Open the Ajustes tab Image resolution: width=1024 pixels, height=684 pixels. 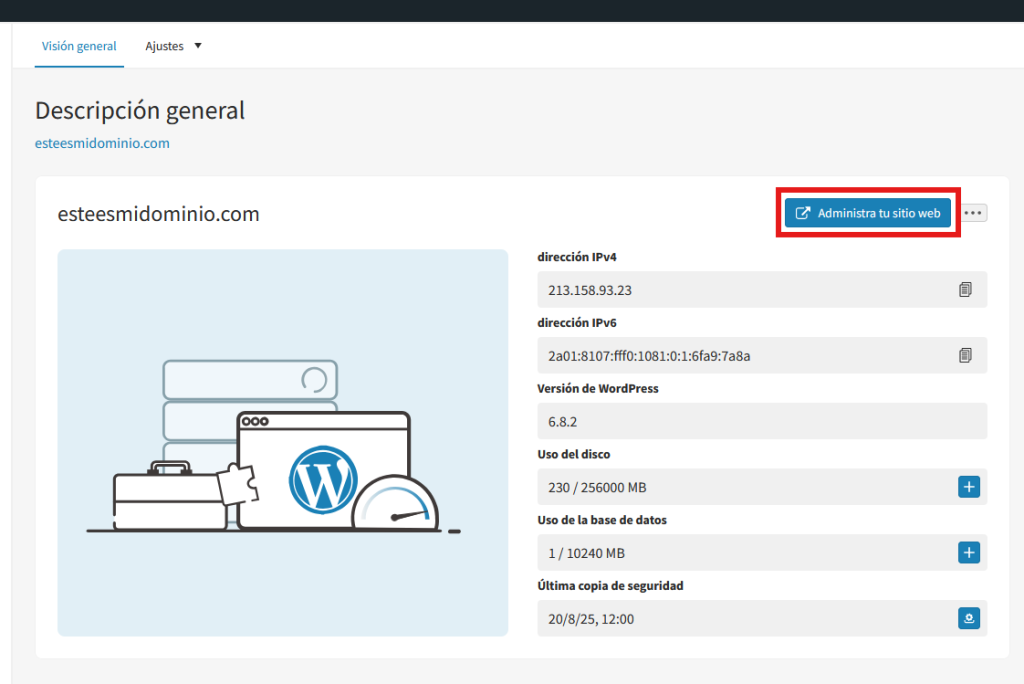(x=165, y=46)
